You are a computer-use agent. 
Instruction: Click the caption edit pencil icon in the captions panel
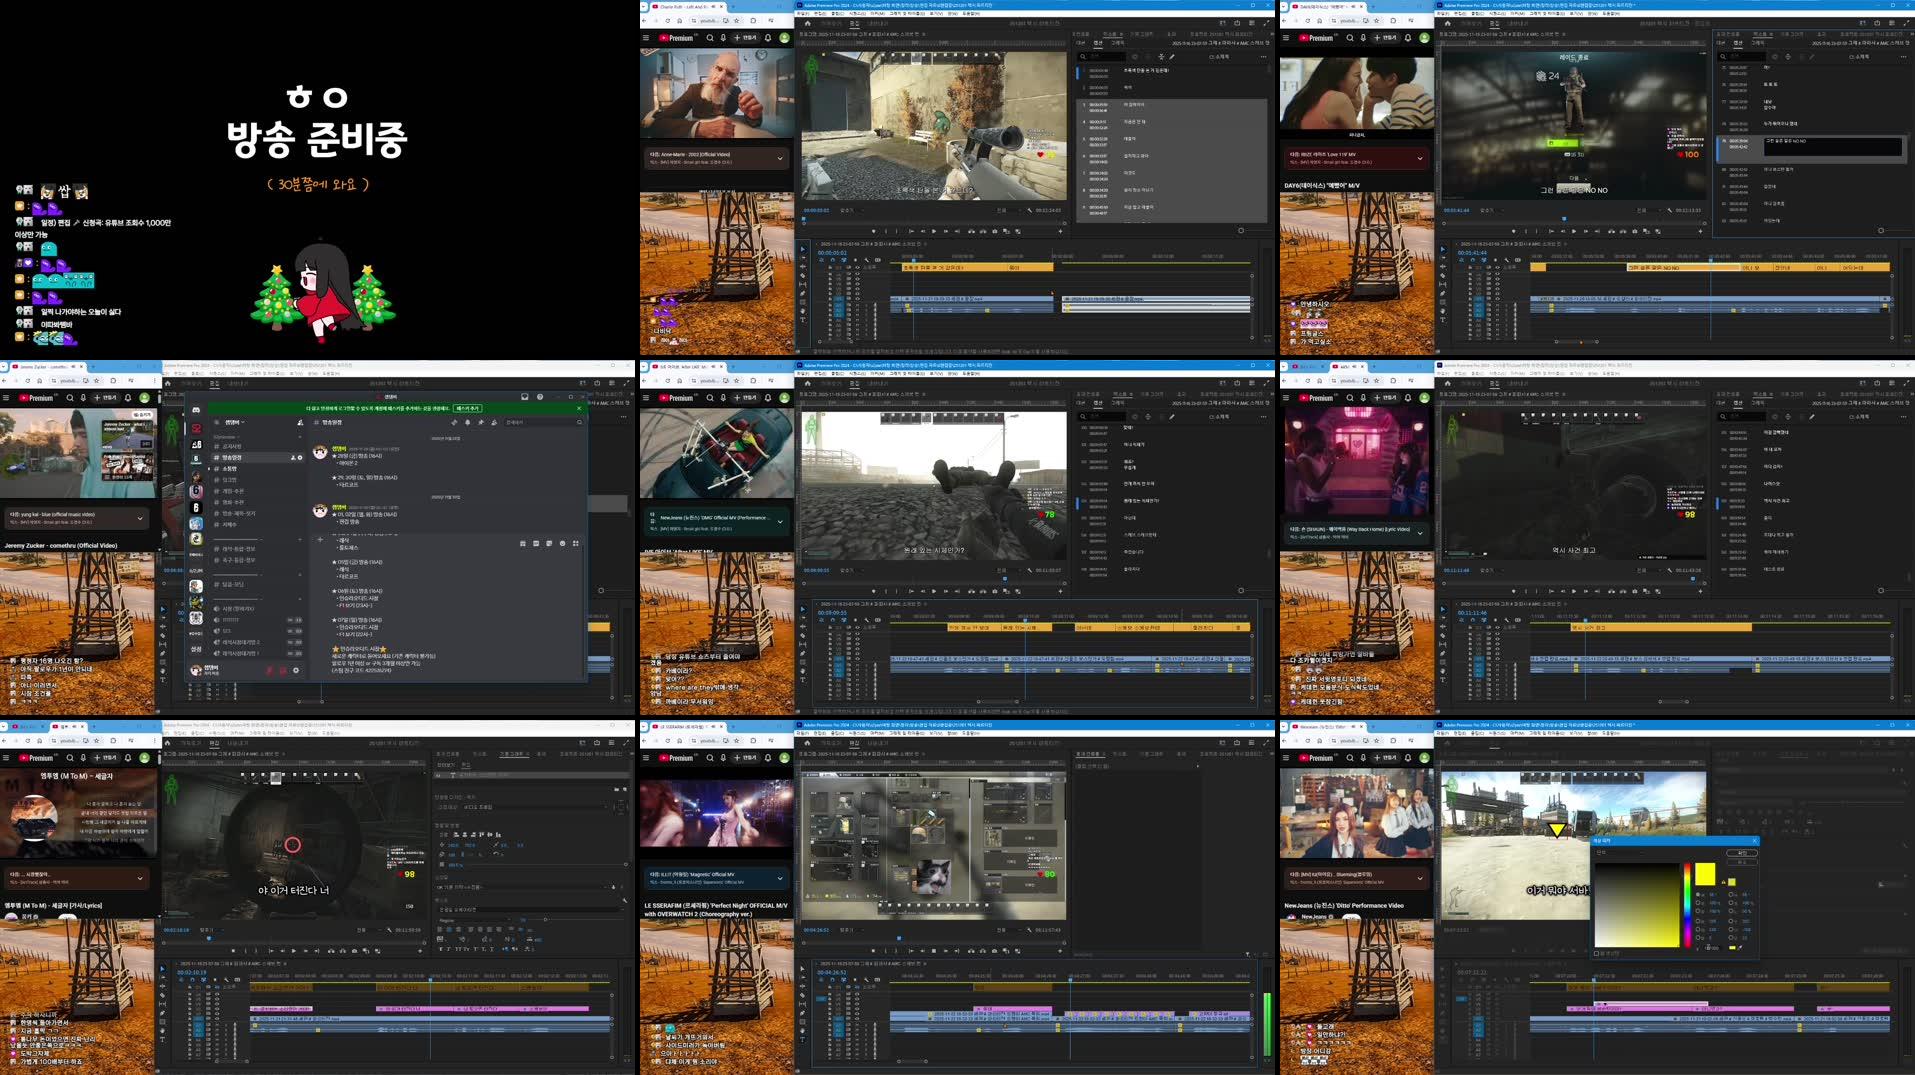(x=1171, y=57)
